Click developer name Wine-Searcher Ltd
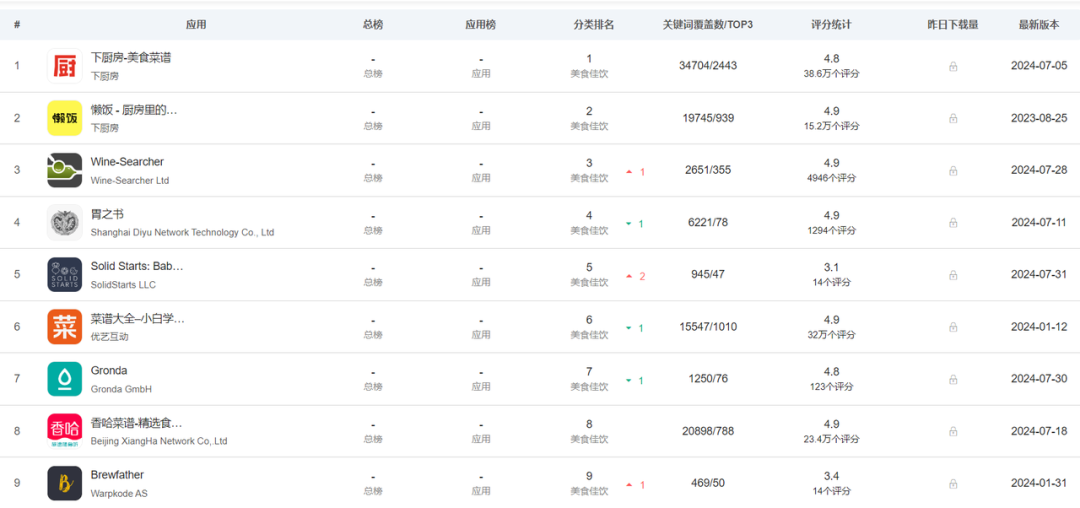This screenshot has height=508, width=1080. click(x=129, y=180)
